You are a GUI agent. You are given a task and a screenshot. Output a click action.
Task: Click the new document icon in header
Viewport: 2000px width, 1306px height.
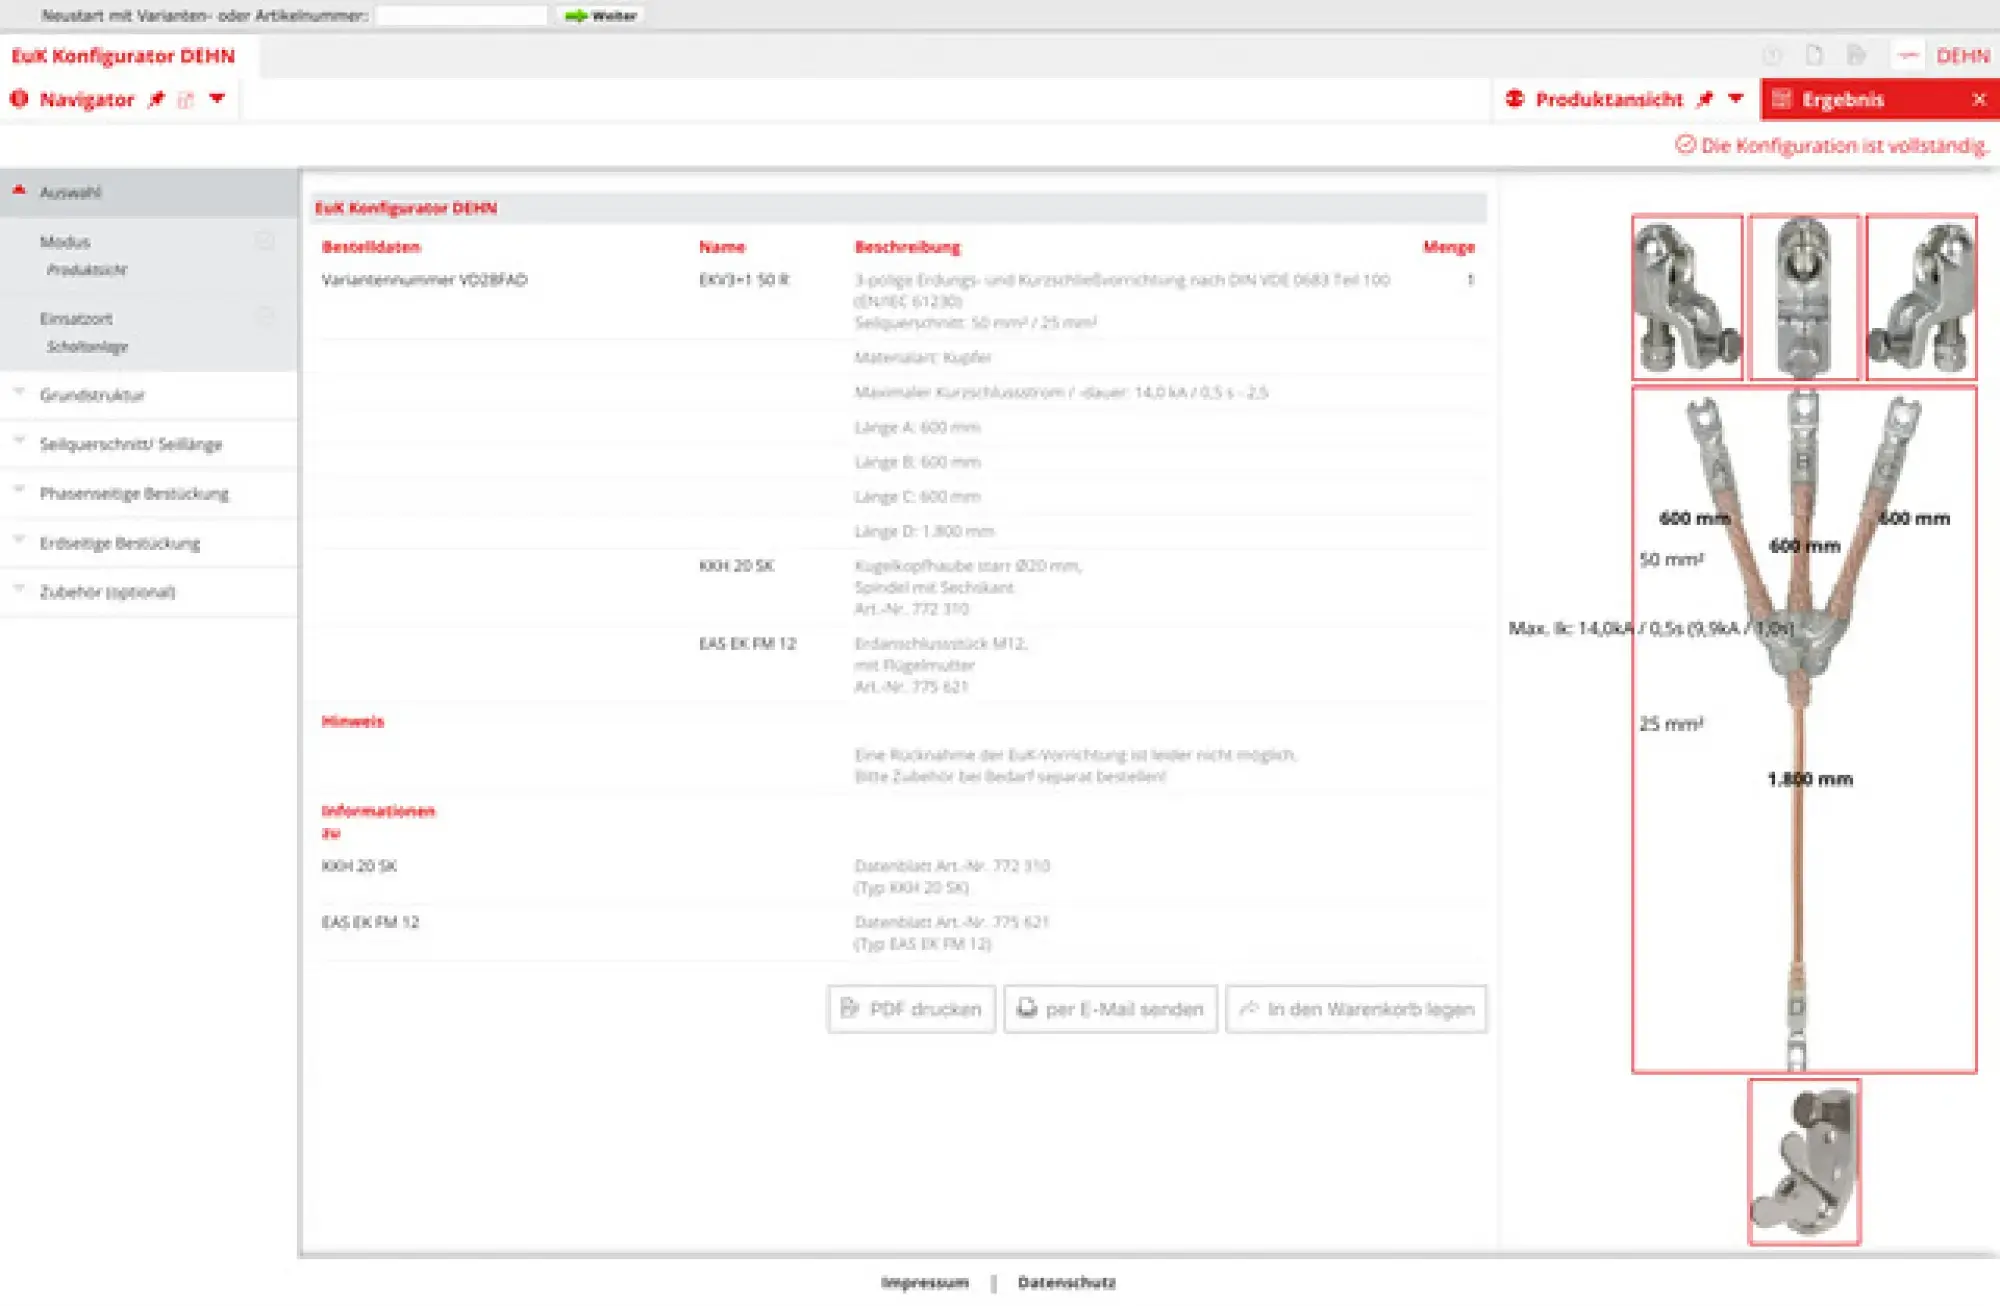pyautogui.click(x=1814, y=55)
